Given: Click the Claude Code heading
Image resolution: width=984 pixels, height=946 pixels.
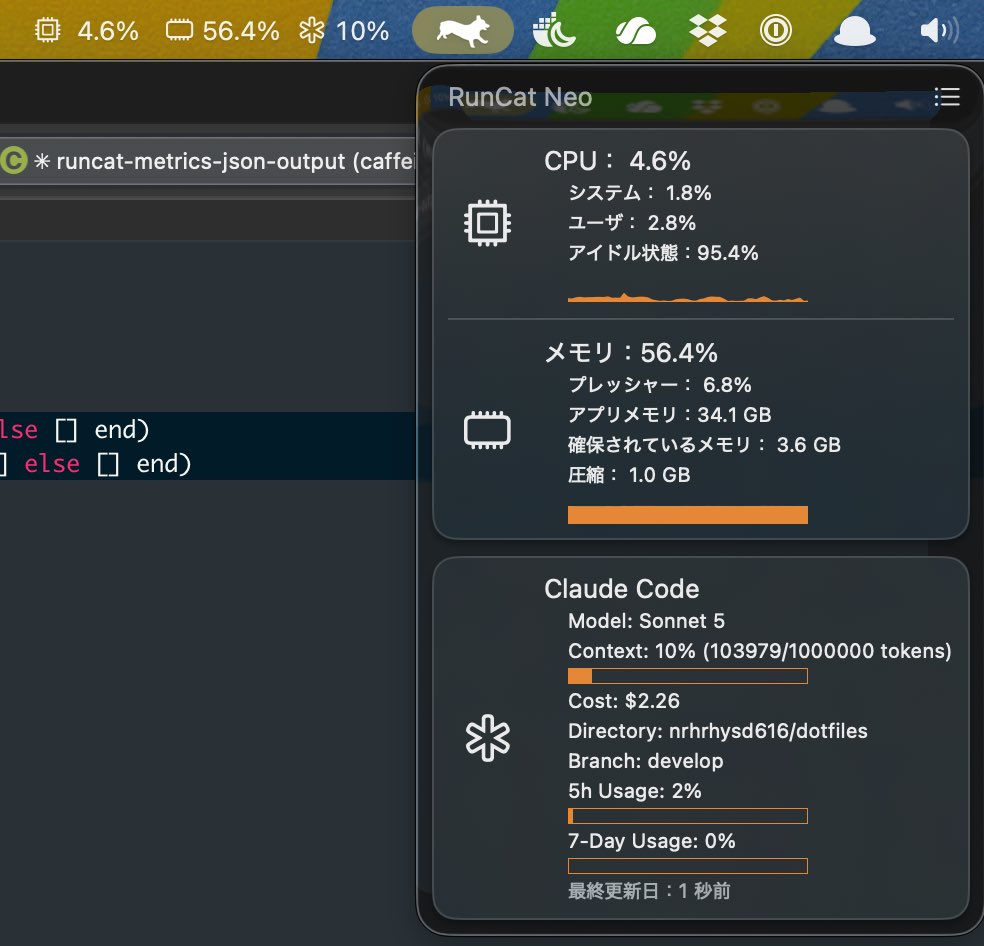Looking at the screenshot, I should pos(622,589).
